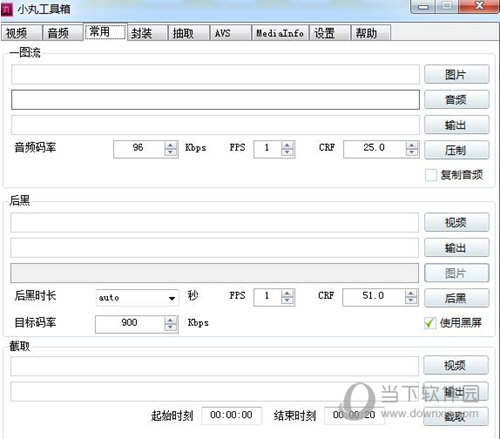
Task: Click the 截取 output path field
Action: click(215, 391)
